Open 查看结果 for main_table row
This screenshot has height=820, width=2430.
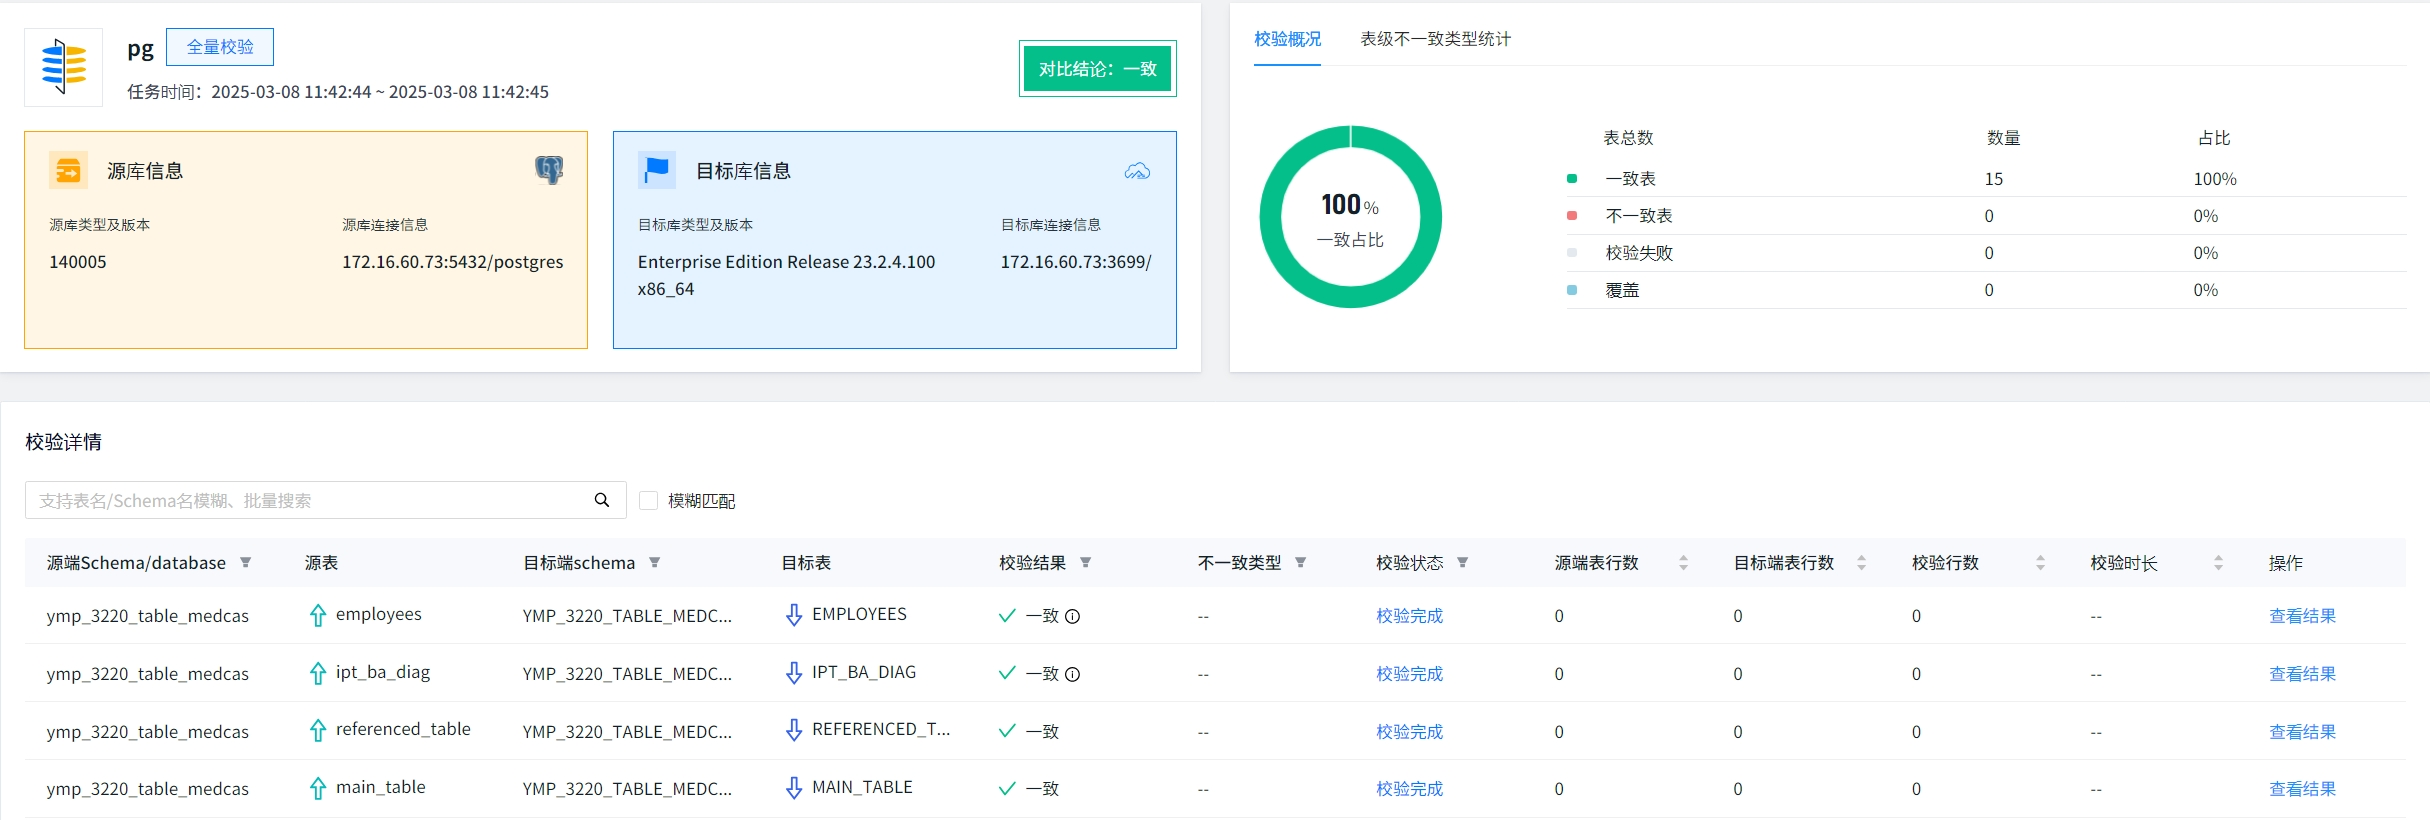coord(2302,789)
